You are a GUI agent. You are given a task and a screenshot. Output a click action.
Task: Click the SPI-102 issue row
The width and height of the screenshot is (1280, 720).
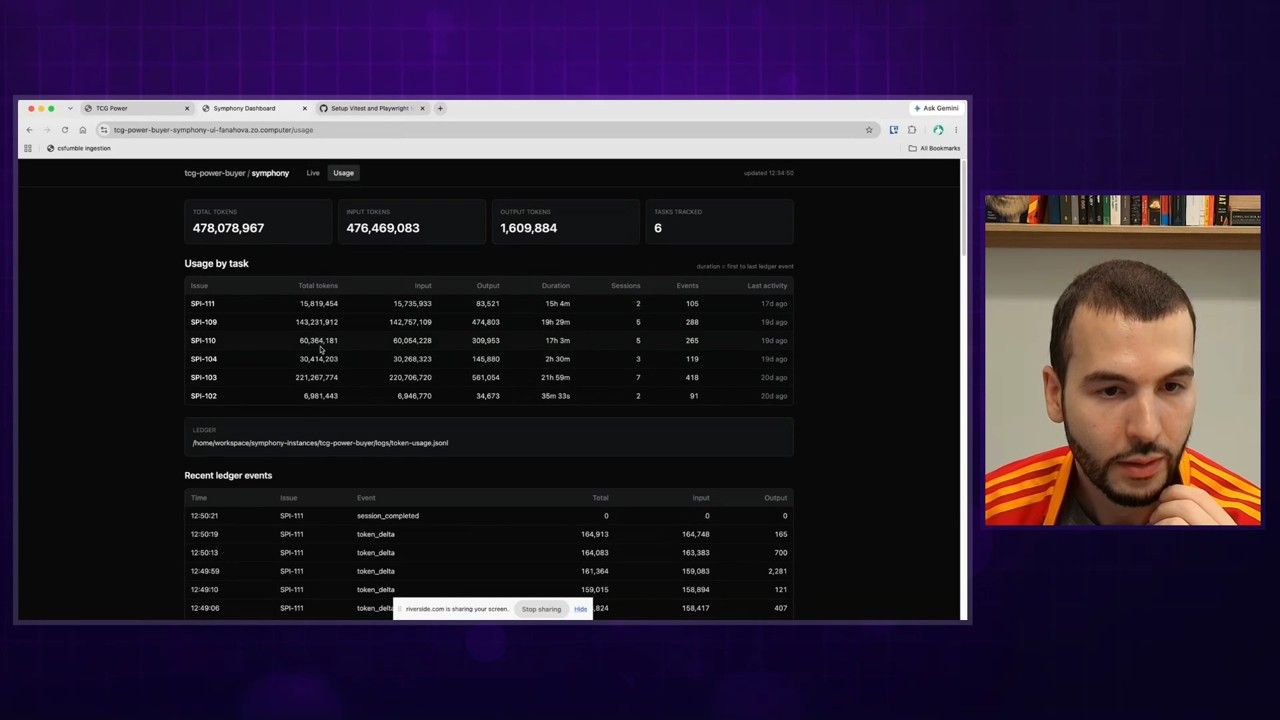coord(489,396)
